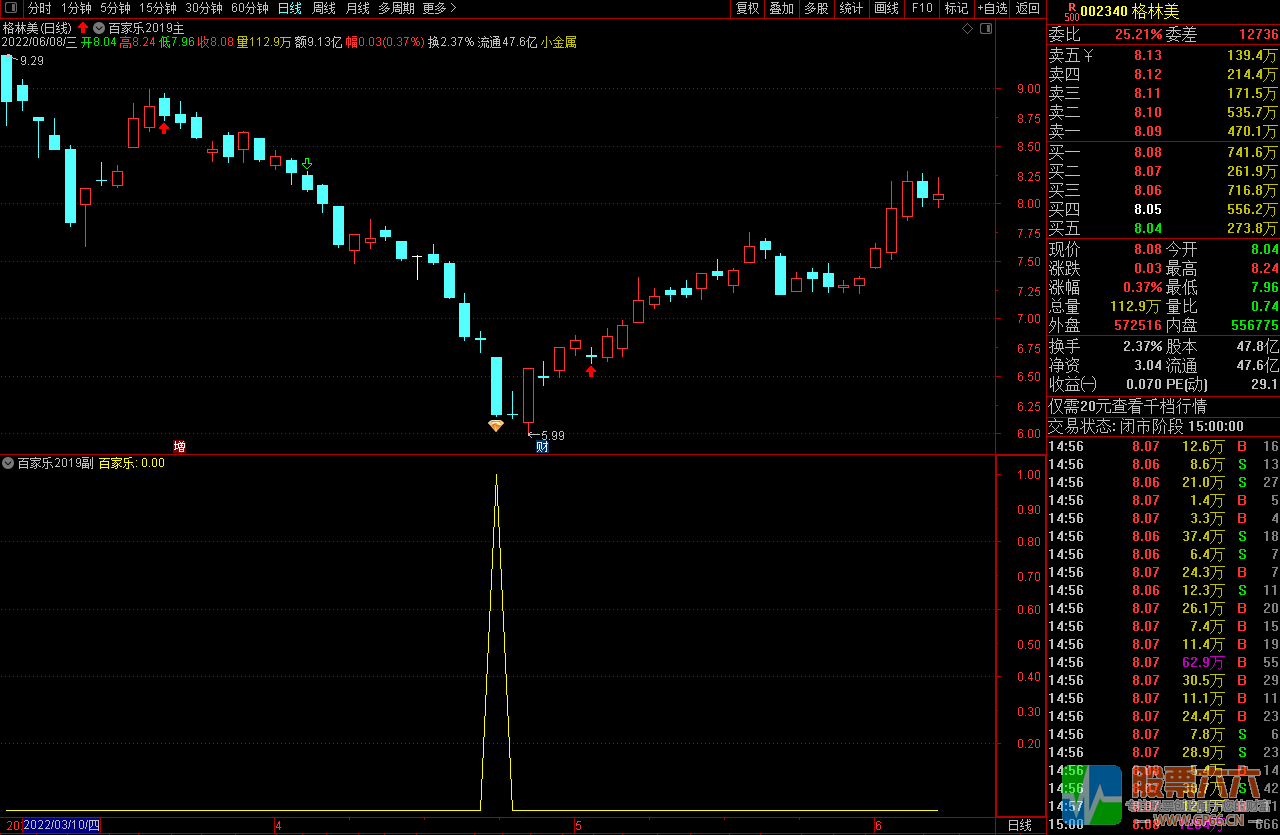Click the red 增 event marker
The width and height of the screenshot is (1280, 835).
pyautogui.click(x=179, y=446)
